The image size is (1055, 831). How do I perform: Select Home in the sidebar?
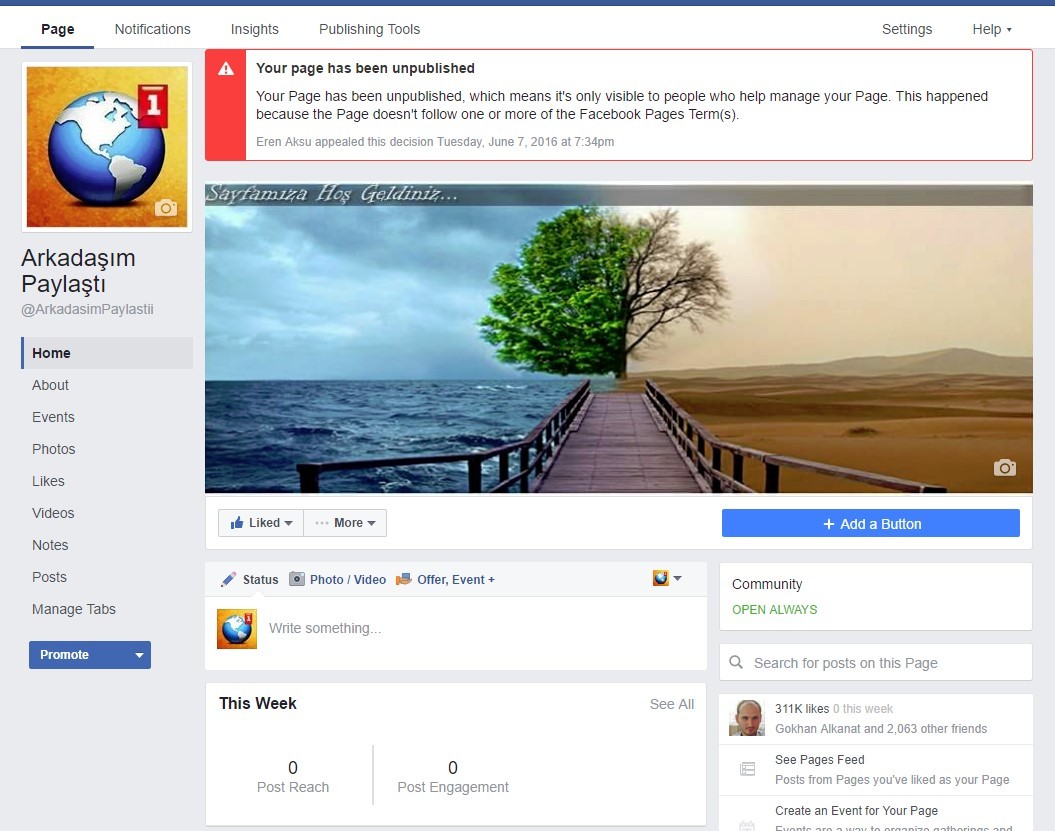coord(108,353)
